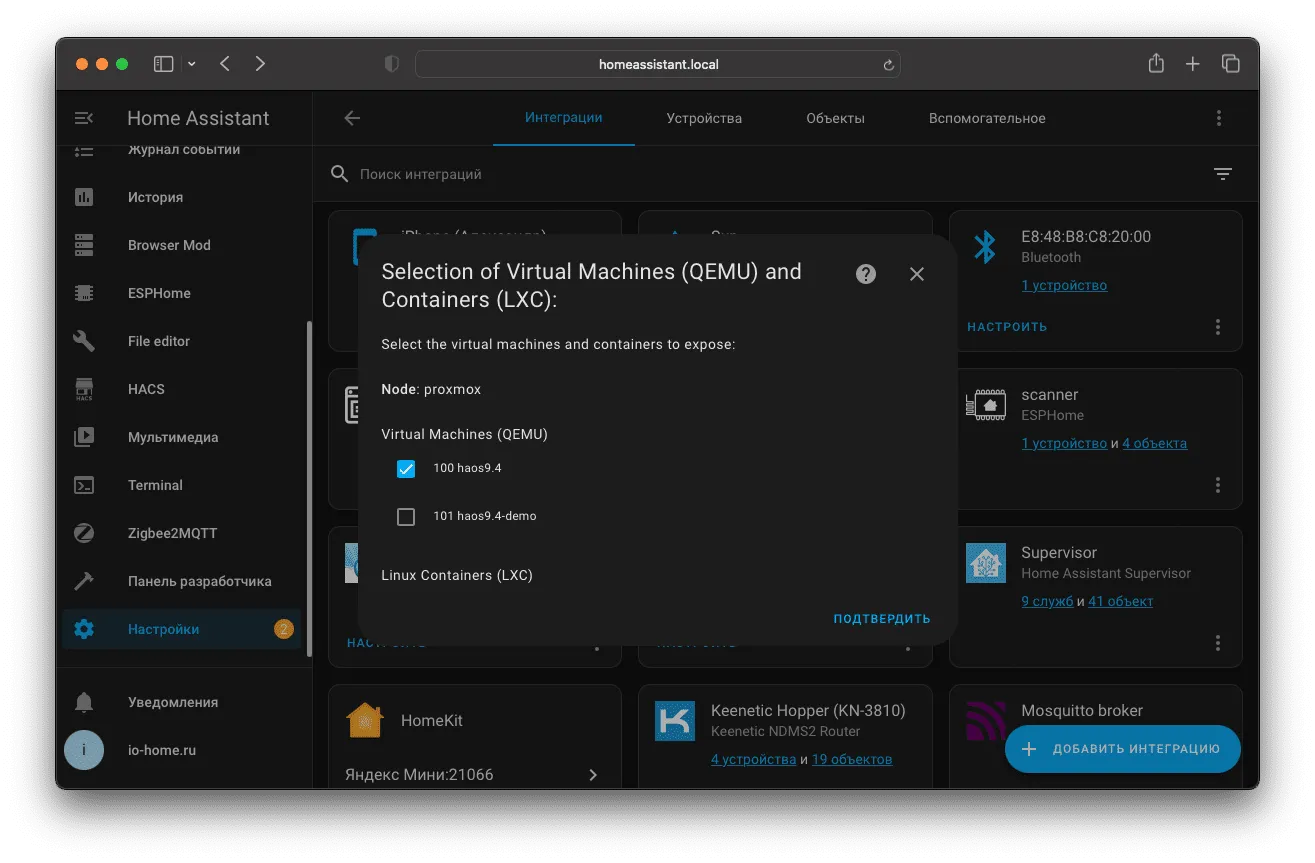Open the dialog help question mark icon

866,274
